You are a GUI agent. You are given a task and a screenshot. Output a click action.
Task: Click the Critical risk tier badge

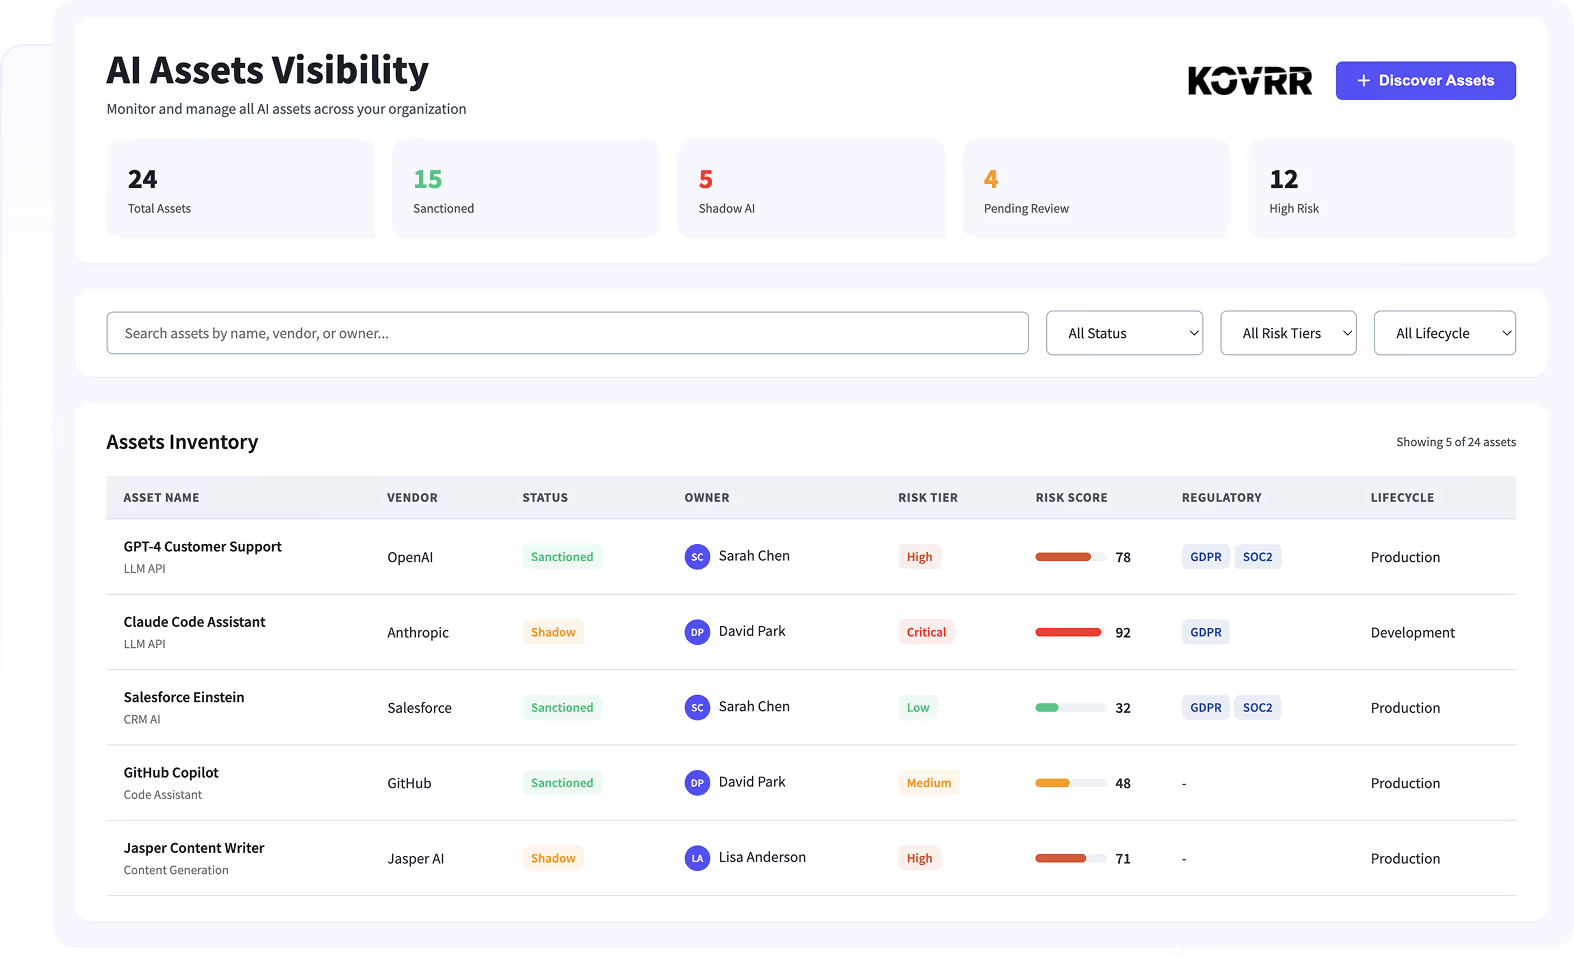pos(926,632)
